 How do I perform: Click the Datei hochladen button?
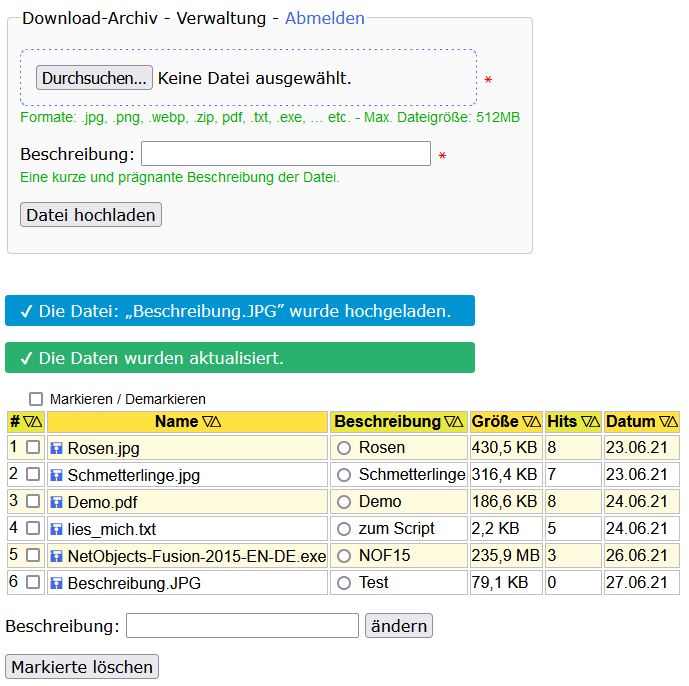point(91,215)
